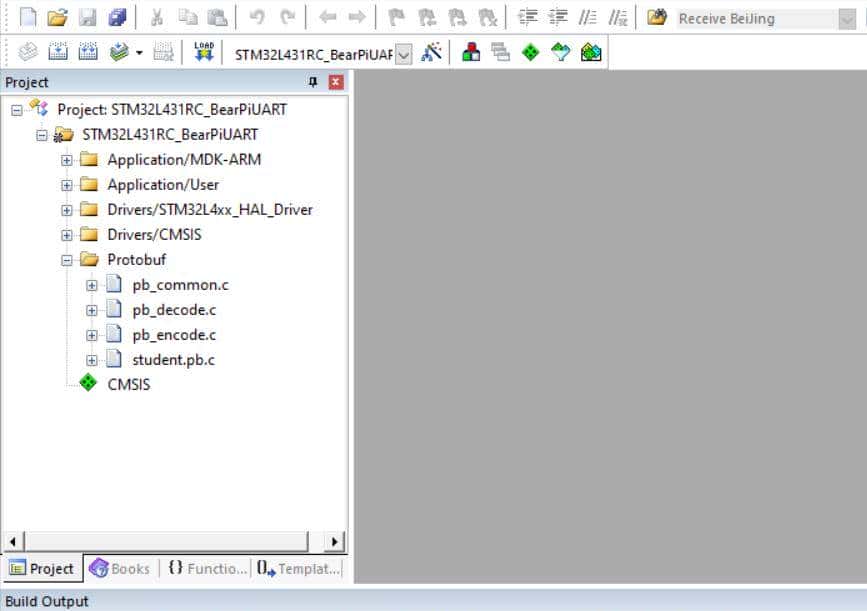Select student.pb.c in project tree
The image size is (867, 611).
click(173, 360)
